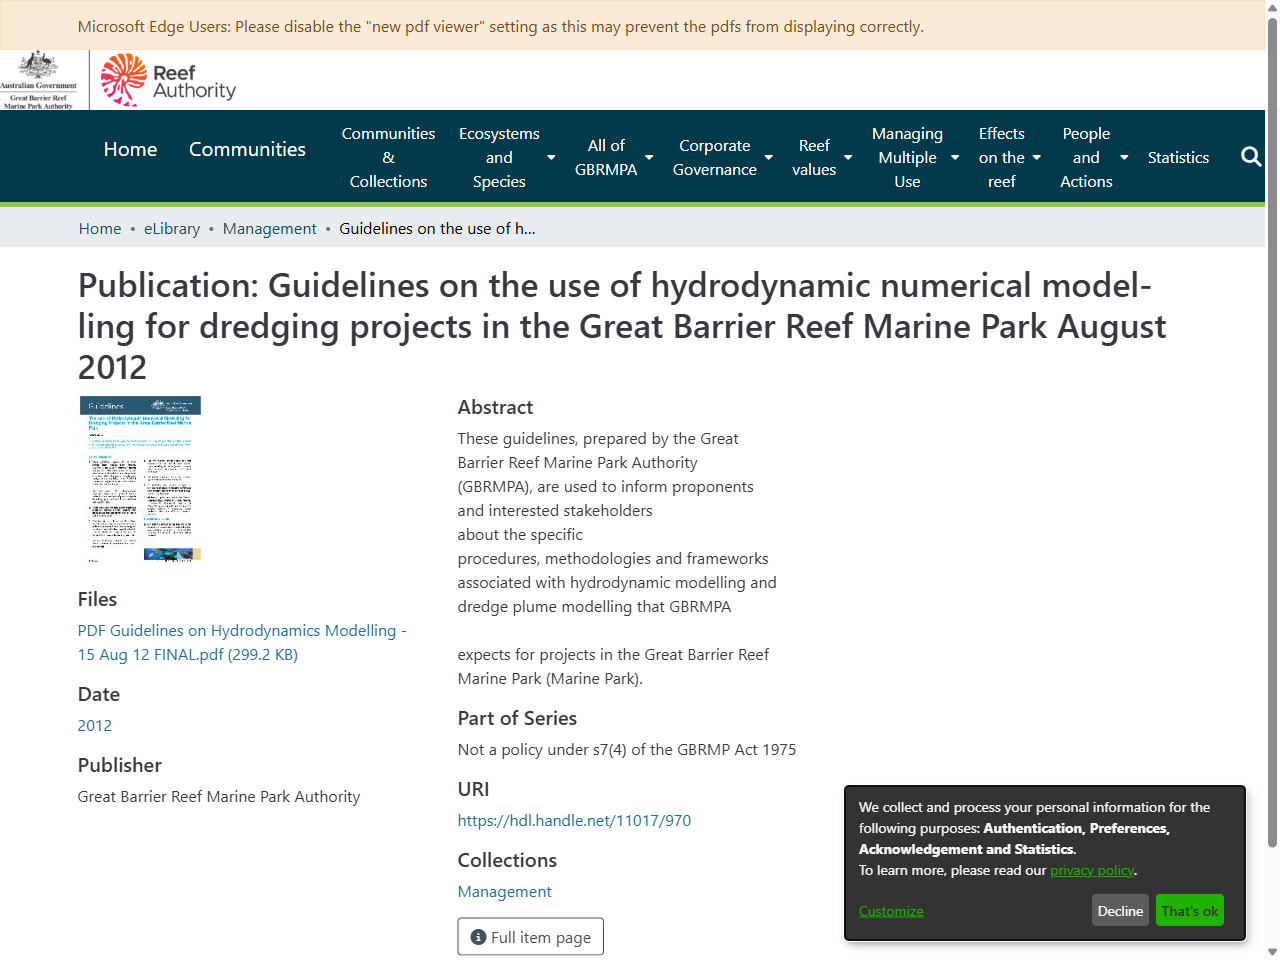This screenshot has height=960, width=1280.
Task: Download the Hydrodynamics Modelling PDF file
Action: (x=242, y=642)
